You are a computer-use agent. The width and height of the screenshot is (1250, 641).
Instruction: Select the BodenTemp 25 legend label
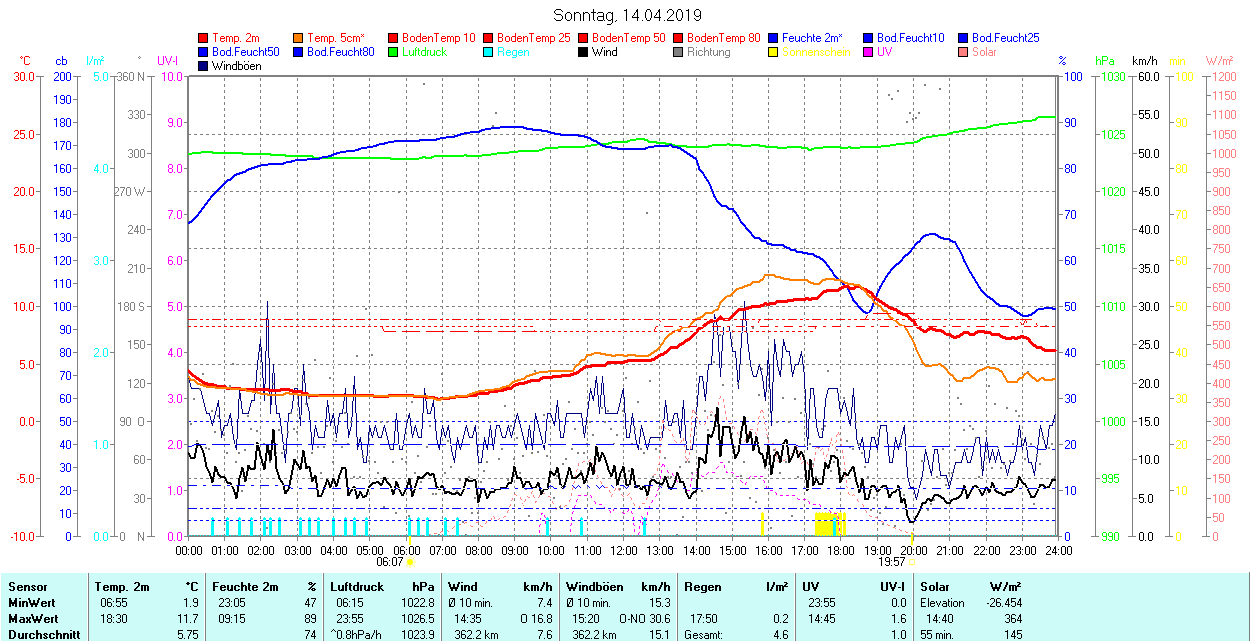pyautogui.click(x=534, y=38)
